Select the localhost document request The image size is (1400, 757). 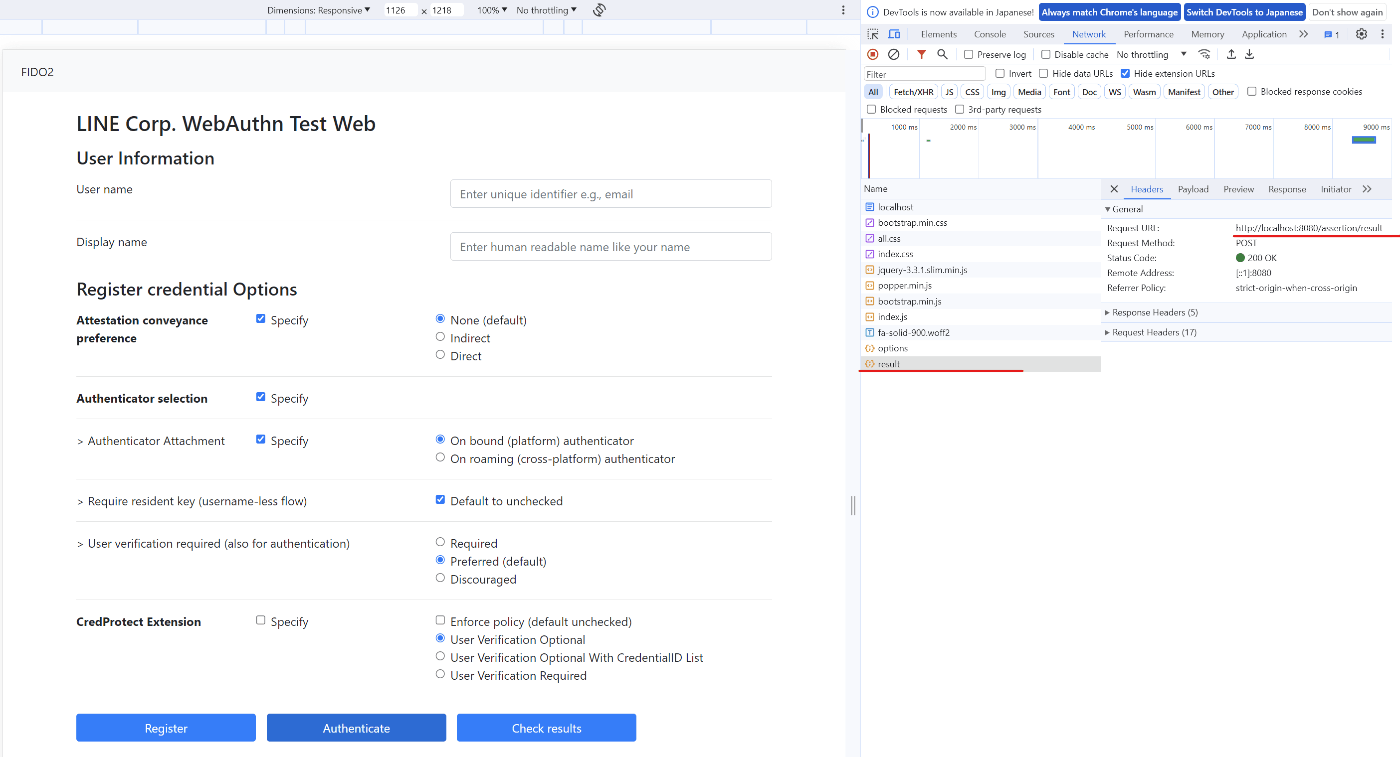click(980, 207)
